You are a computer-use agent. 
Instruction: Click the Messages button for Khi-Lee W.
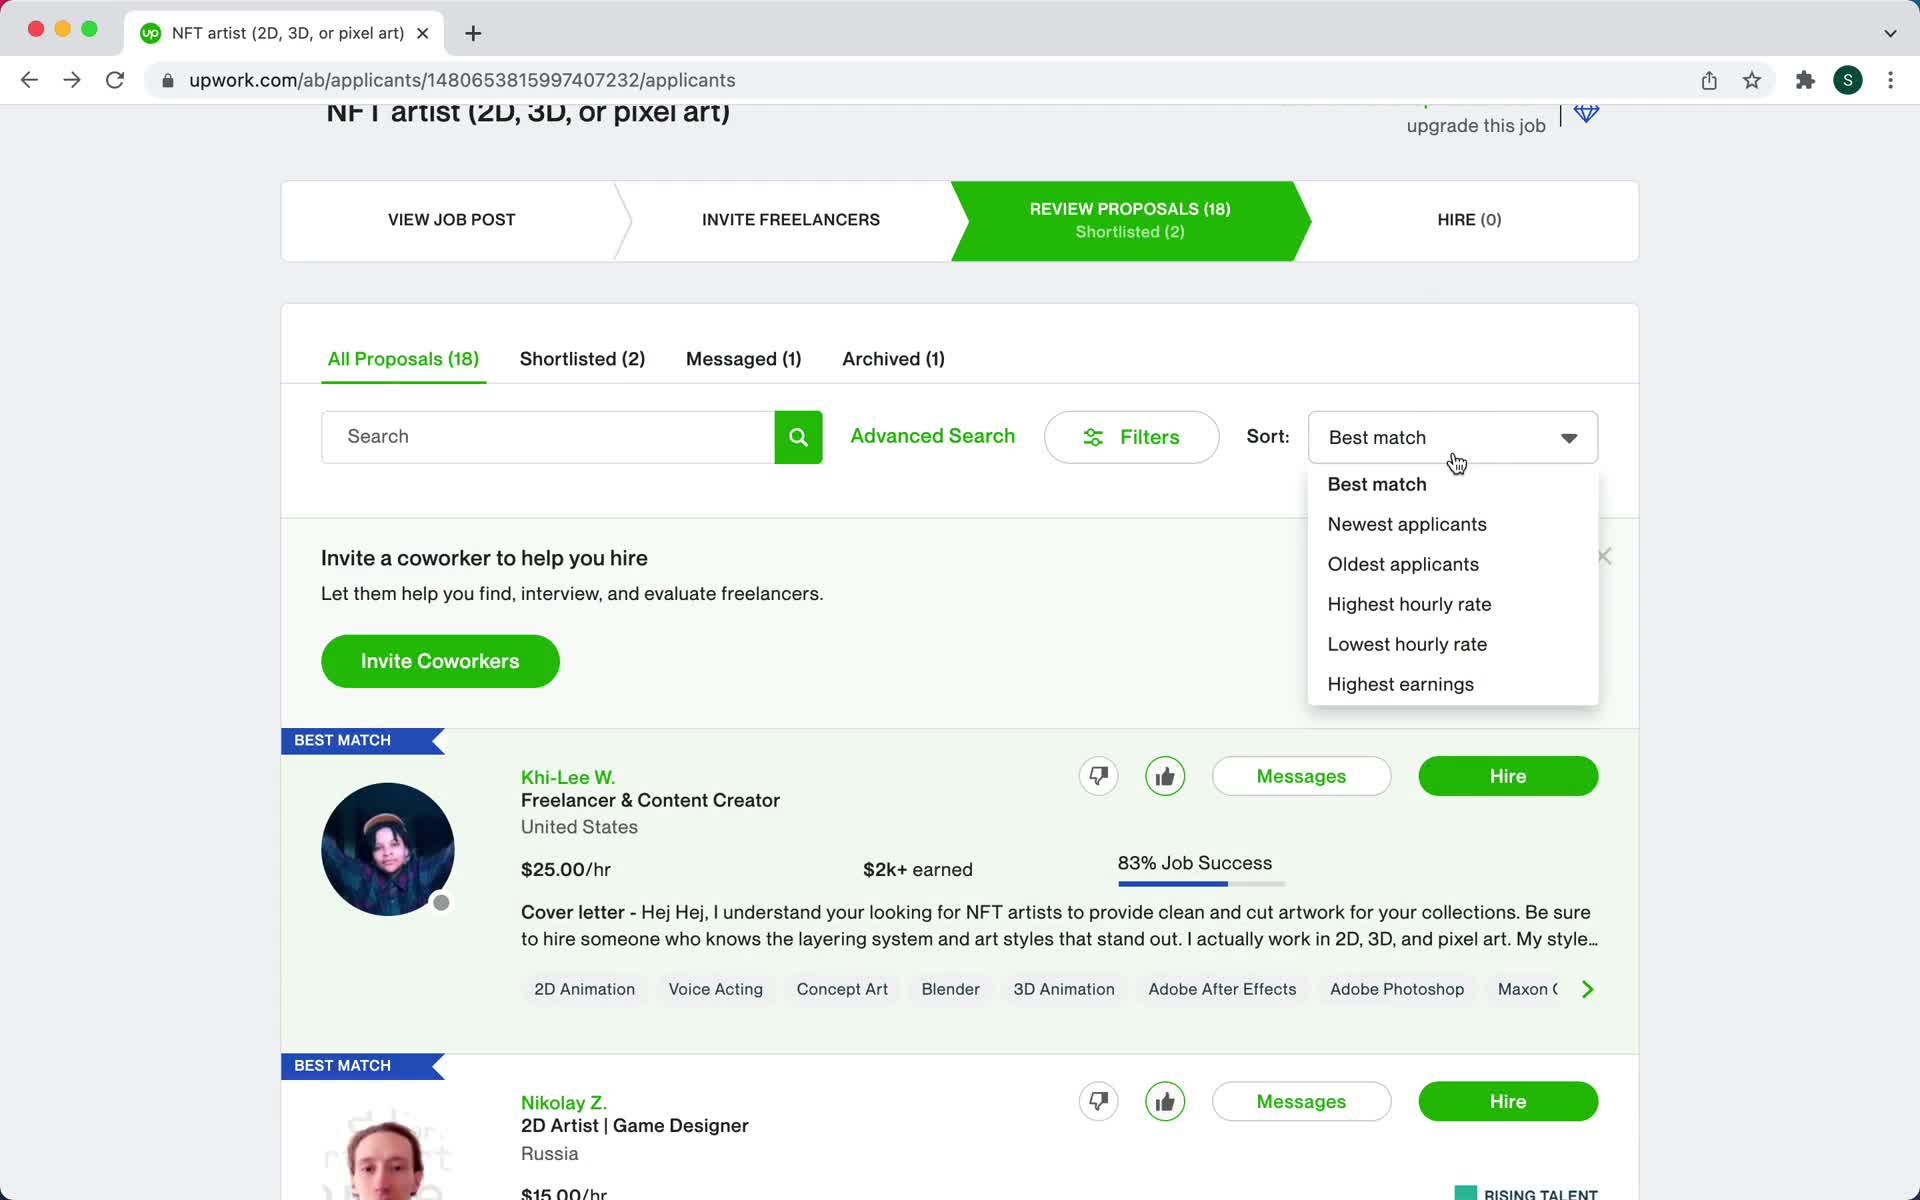[x=1301, y=776]
